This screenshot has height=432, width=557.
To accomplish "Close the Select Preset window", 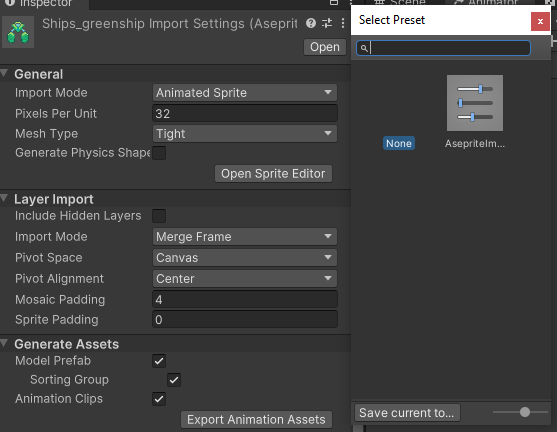I will pos(540,21).
